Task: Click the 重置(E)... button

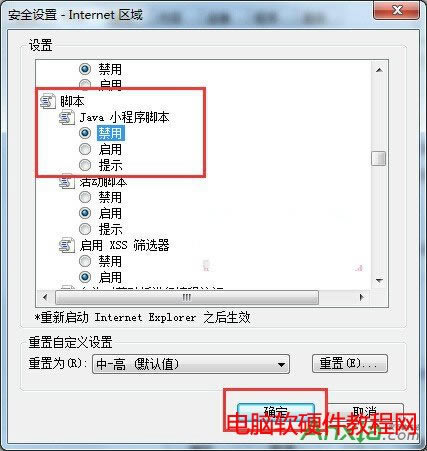Action: point(350,363)
